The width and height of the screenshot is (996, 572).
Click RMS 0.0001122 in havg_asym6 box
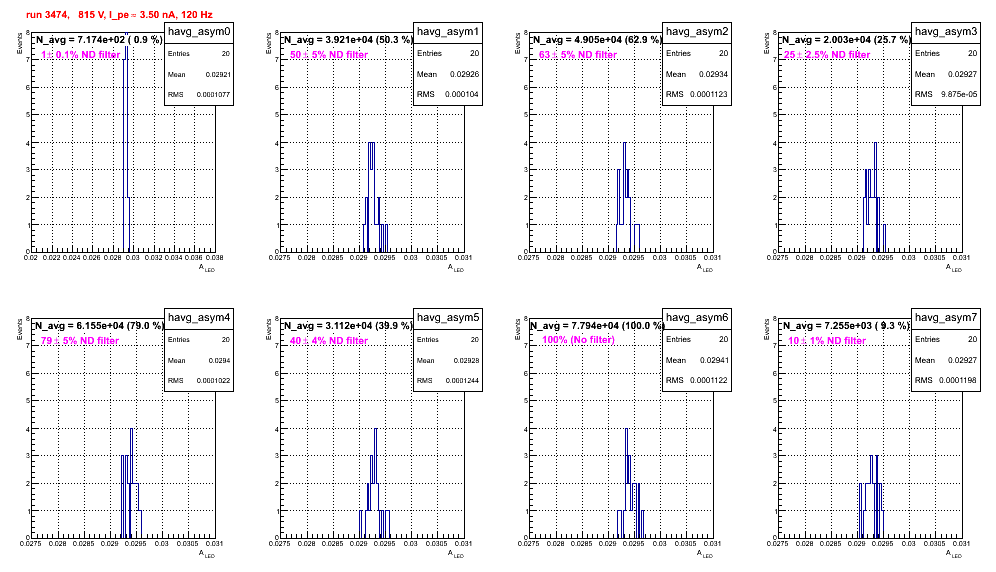point(697,381)
